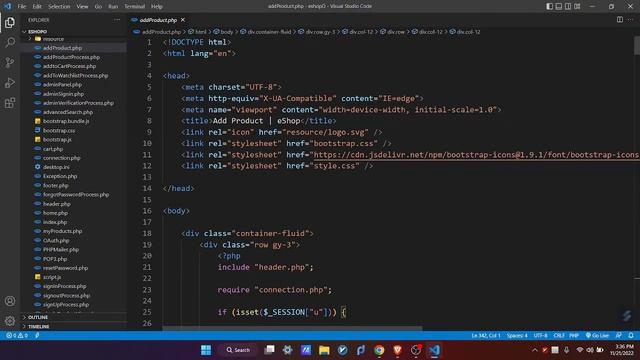Click div.container-fluid breadcrumb item
Image resolution: width=640 pixels, height=360 pixels.
pyautogui.click(x=266, y=32)
